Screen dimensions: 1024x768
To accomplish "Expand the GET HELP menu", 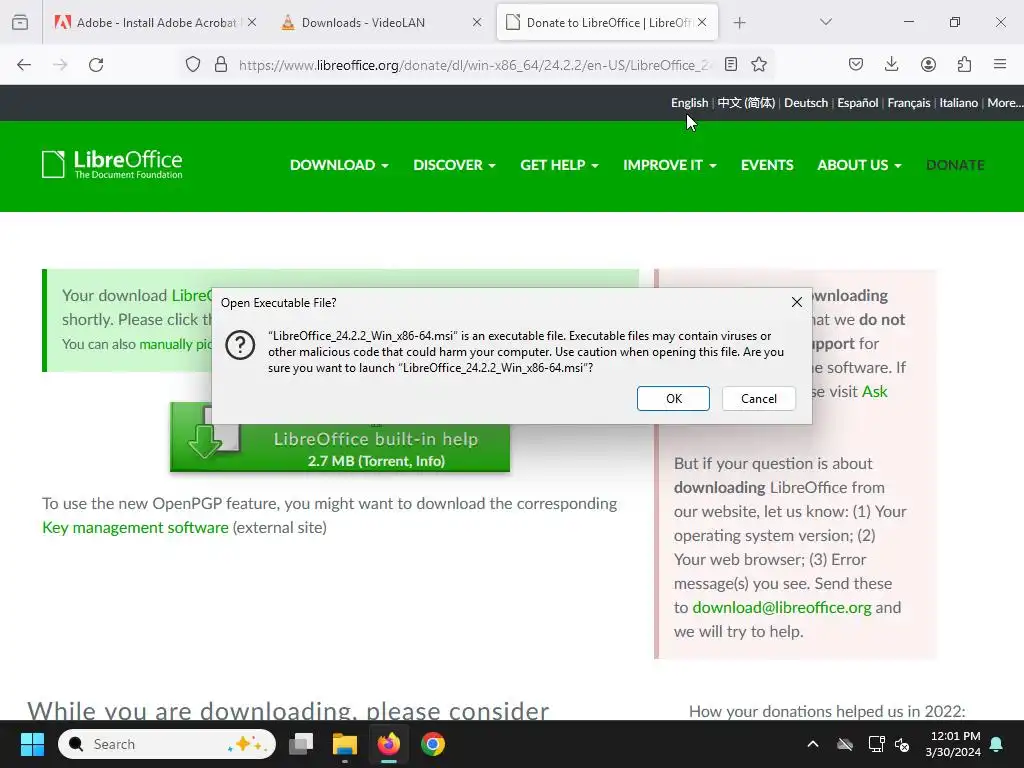I will tap(559, 165).
